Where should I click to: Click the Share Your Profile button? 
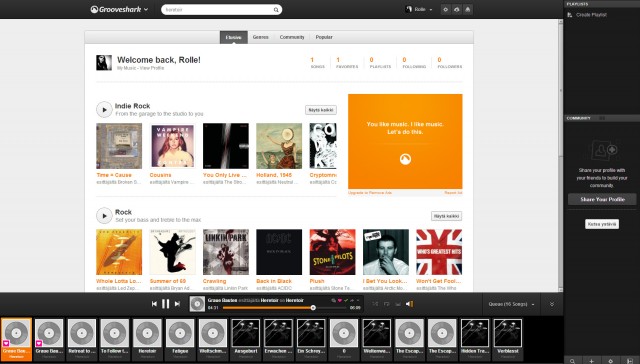click(602, 200)
